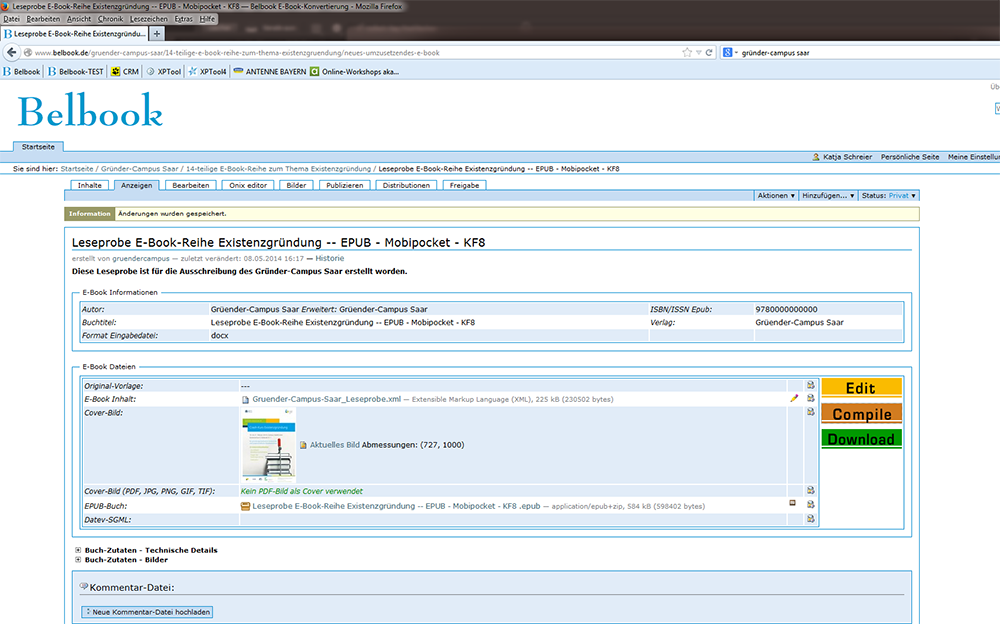Screen dimensions: 1000x624
Task: Click Neue Kommentar-Datei hochladen button
Action: 147,612
